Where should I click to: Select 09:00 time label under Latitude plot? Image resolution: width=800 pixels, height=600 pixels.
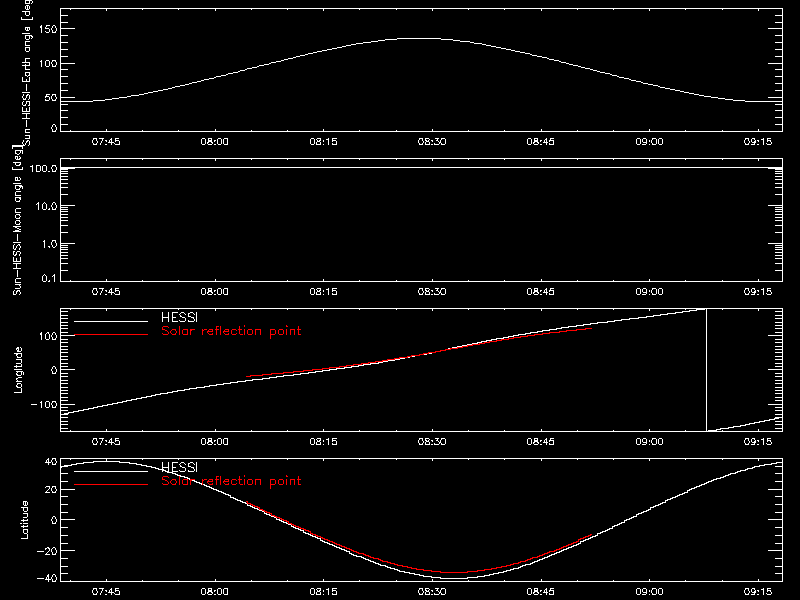pos(649,592)
